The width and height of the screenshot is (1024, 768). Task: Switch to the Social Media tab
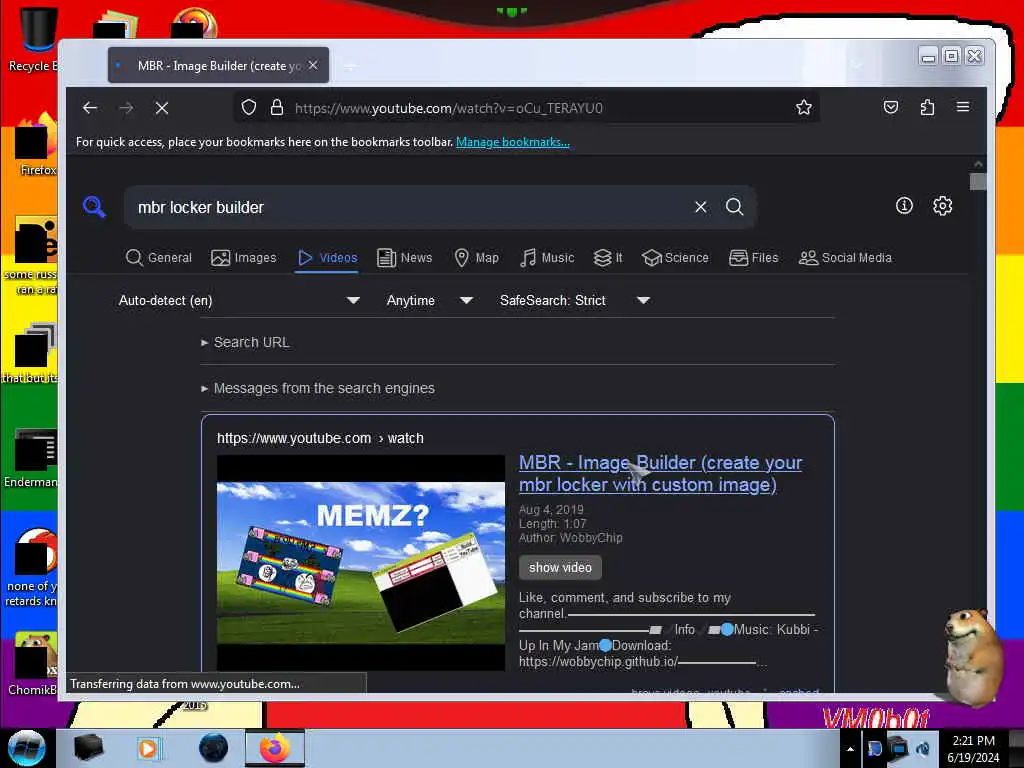[x=845, y=257]
